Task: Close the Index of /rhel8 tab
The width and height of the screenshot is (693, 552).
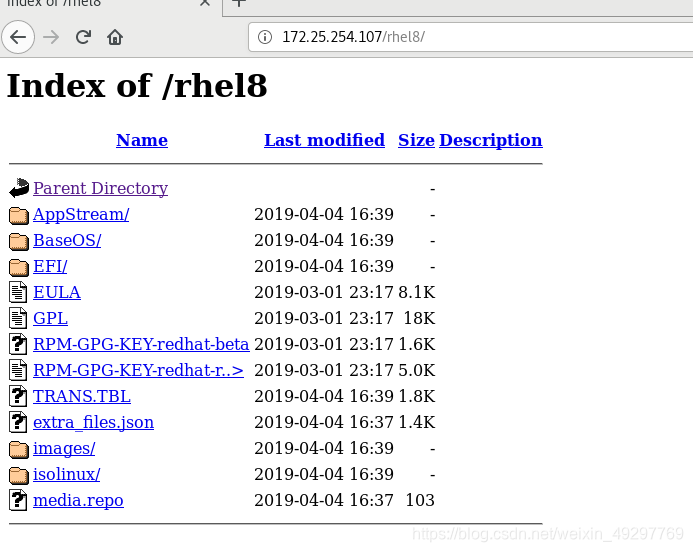Action: (205, 4)
